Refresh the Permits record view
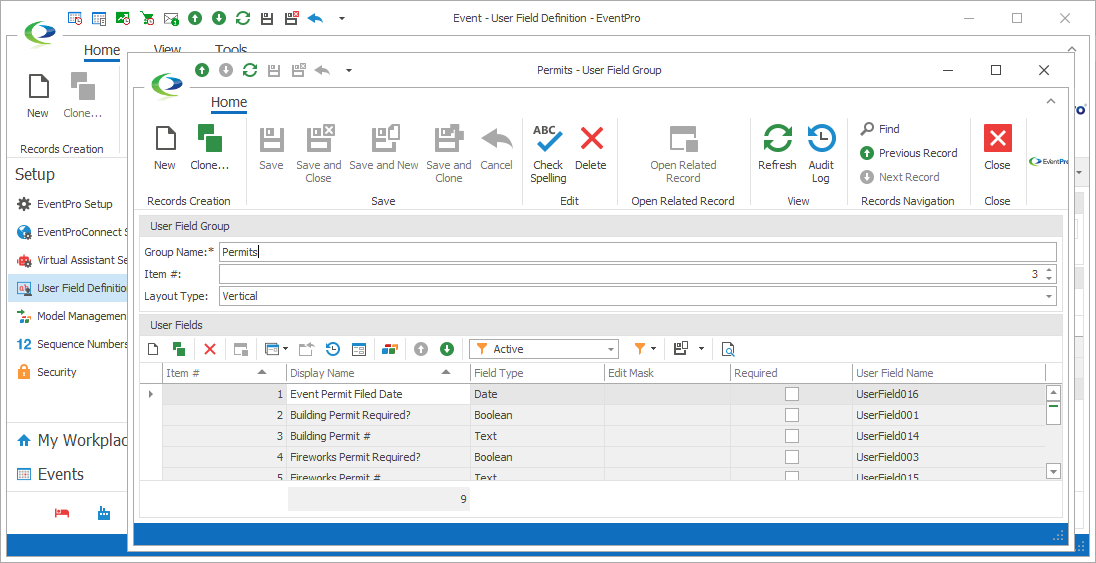The image size is (1096, 563). [777, 148]
